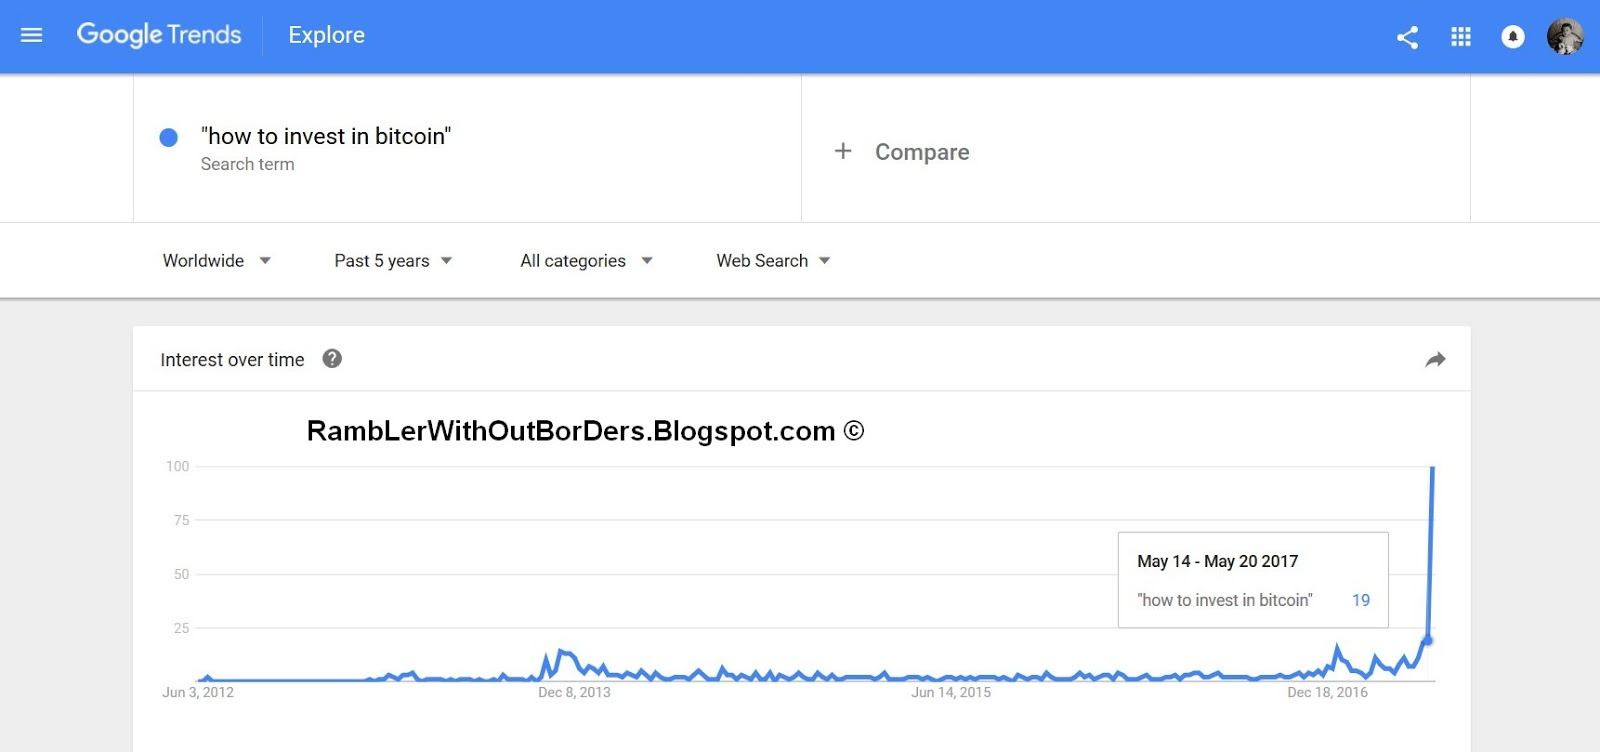This screenshot has height=752, width=1600.
Task: Open the hamburger main menu
Action: (31, 35)
